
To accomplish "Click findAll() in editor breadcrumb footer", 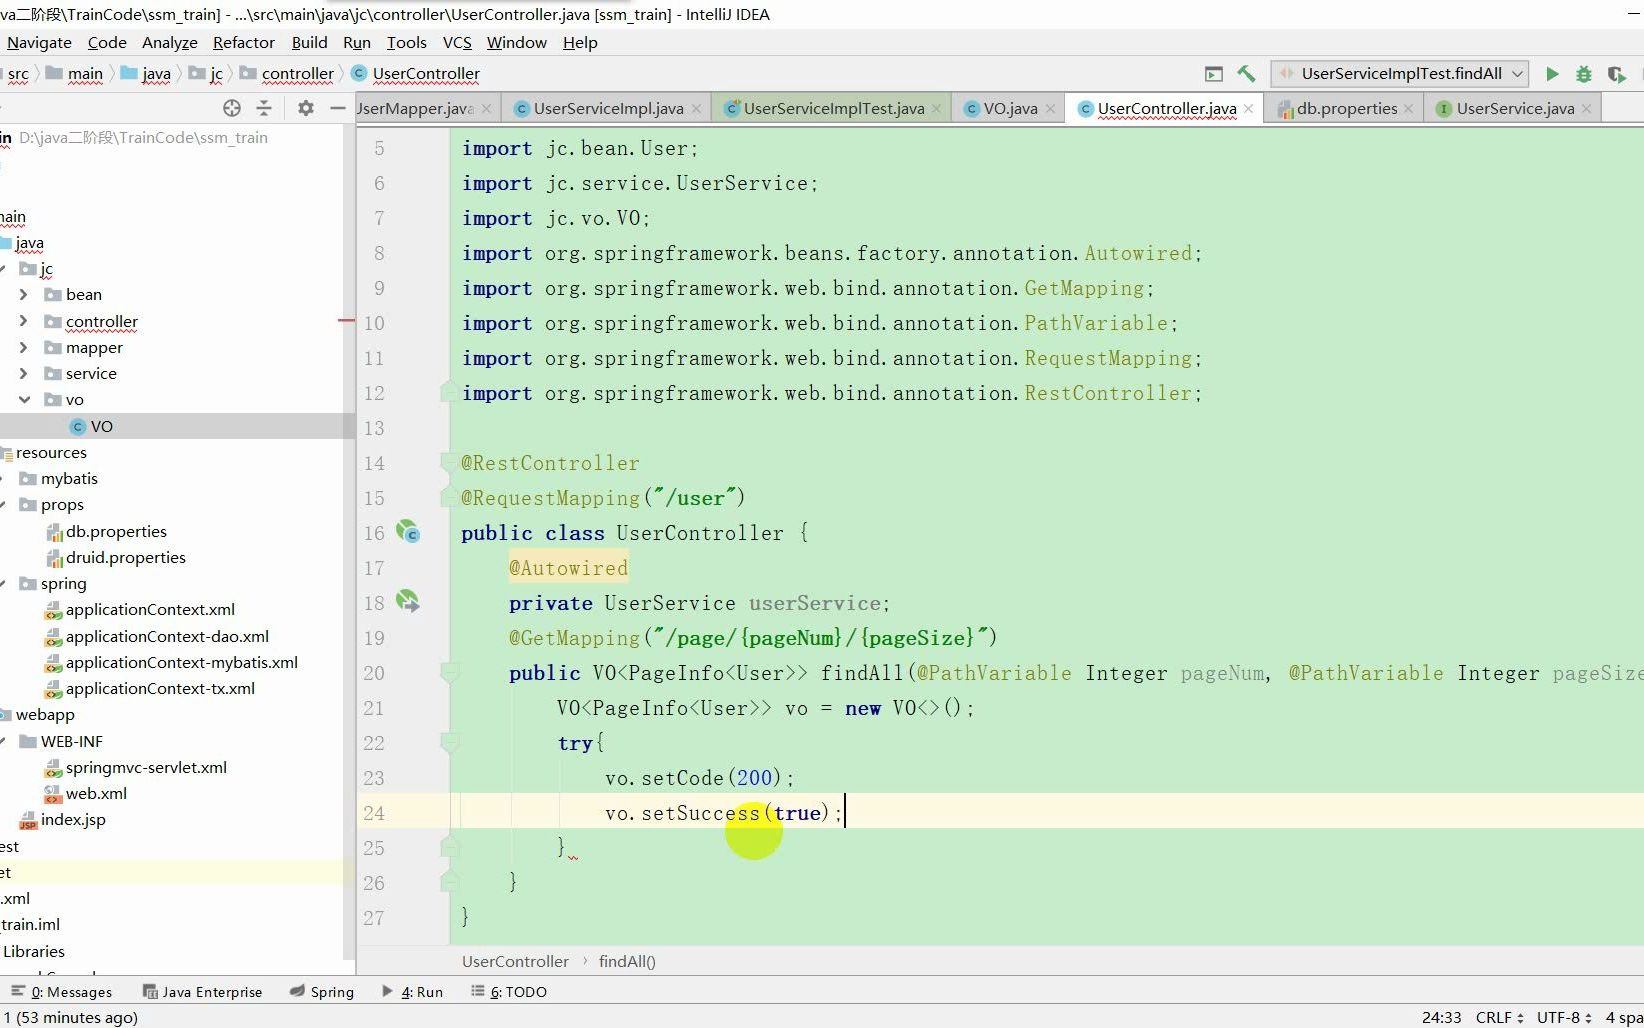I will tap(627, 962).
